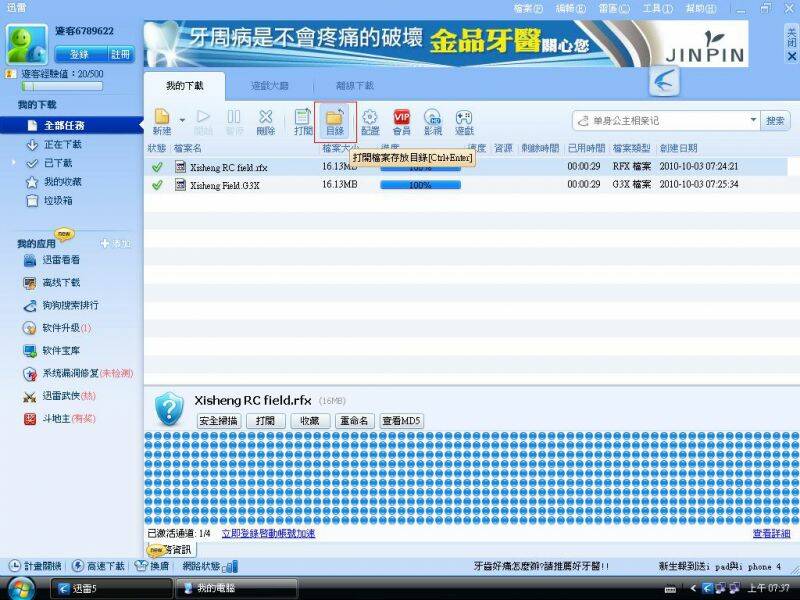Sort by 檔案名 column header
The height and width of the screenshot is (600, 800).
pyautogui.click(x=188, y=148)
